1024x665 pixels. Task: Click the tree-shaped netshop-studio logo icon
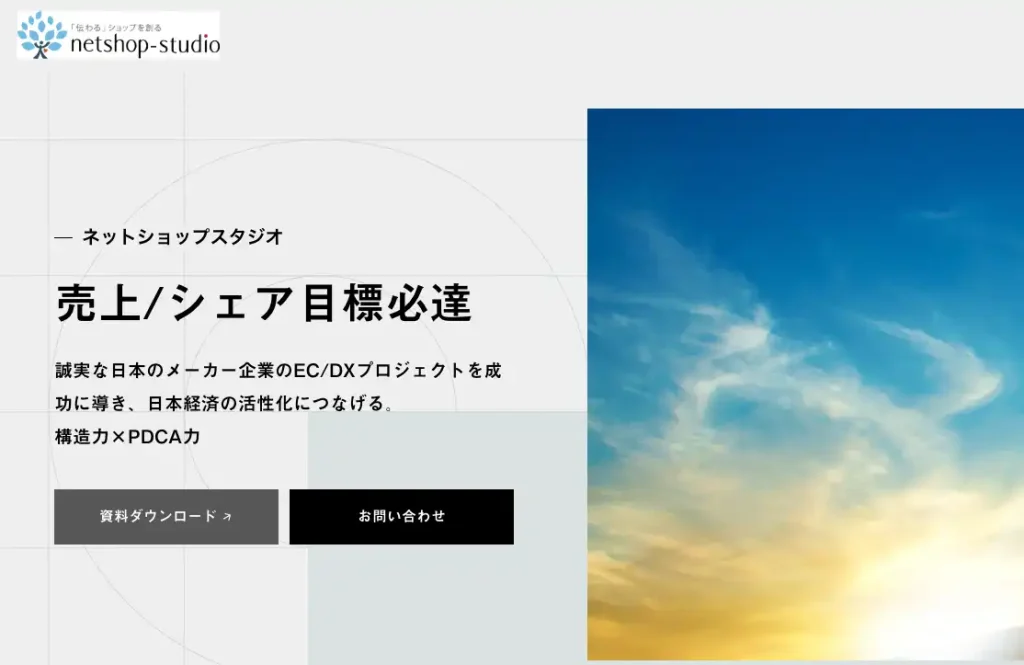40,34
